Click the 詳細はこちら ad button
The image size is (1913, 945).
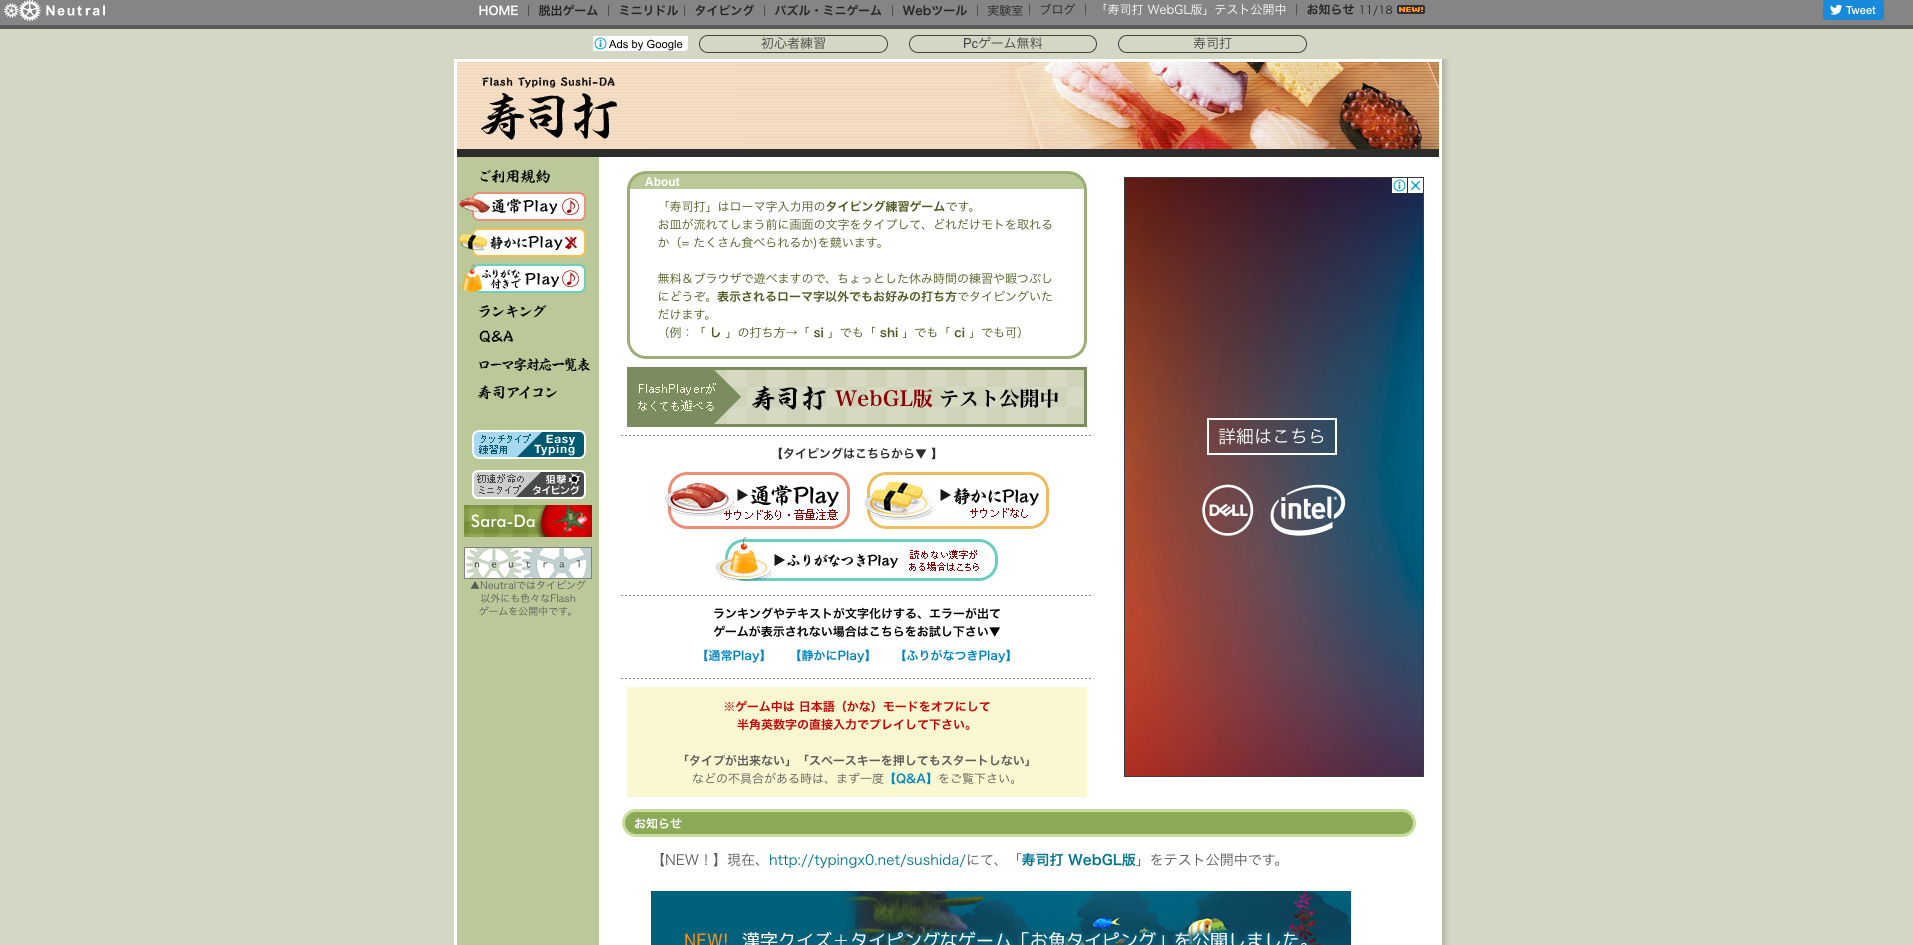1271,436
